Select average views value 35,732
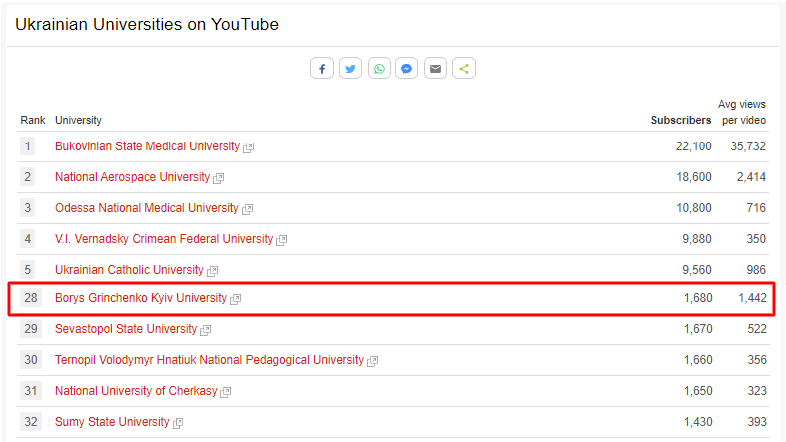The image size is (786, 442). pyautogui.click(x=748, y=146)
